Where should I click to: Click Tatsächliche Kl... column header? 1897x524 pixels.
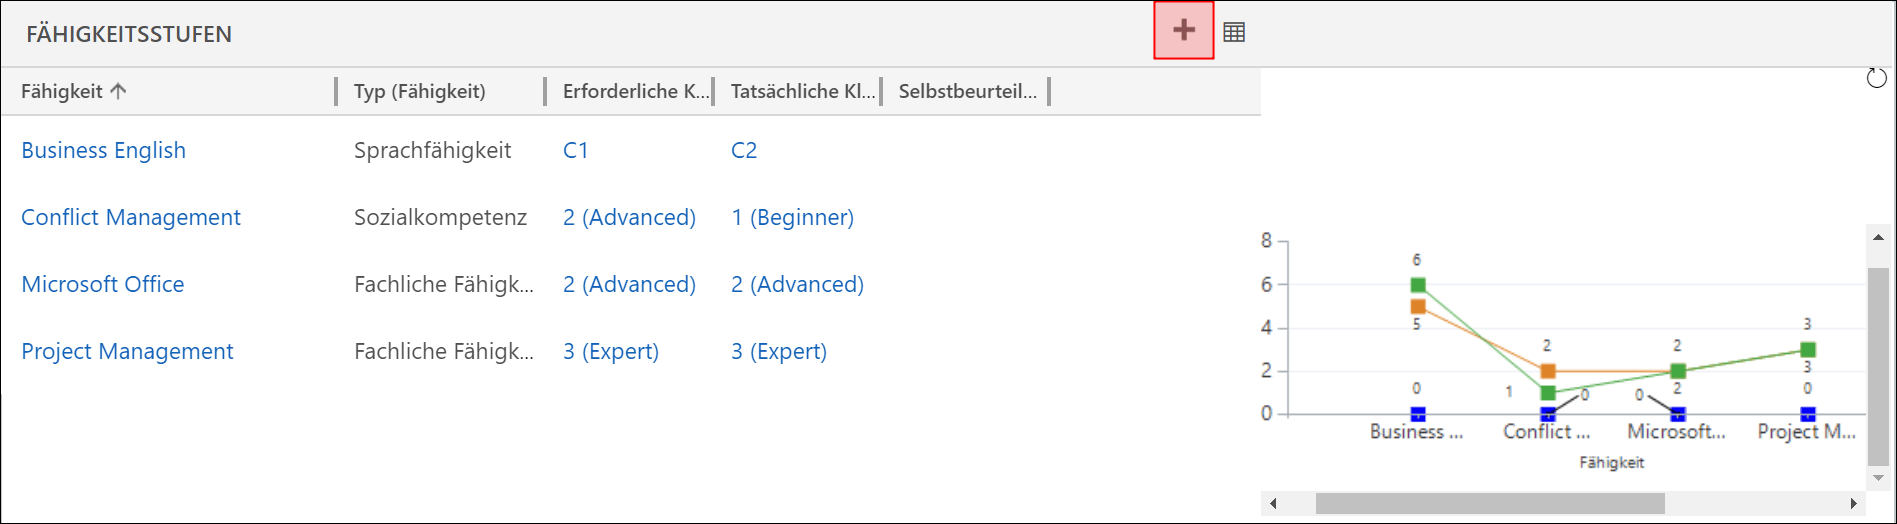pos(803,91)
